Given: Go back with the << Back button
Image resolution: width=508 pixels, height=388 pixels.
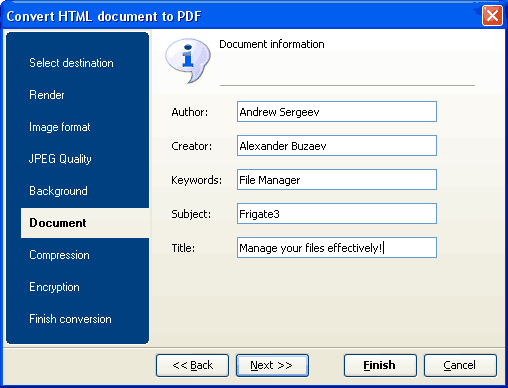Looking at the screenshot, I should tap(192, 365).
